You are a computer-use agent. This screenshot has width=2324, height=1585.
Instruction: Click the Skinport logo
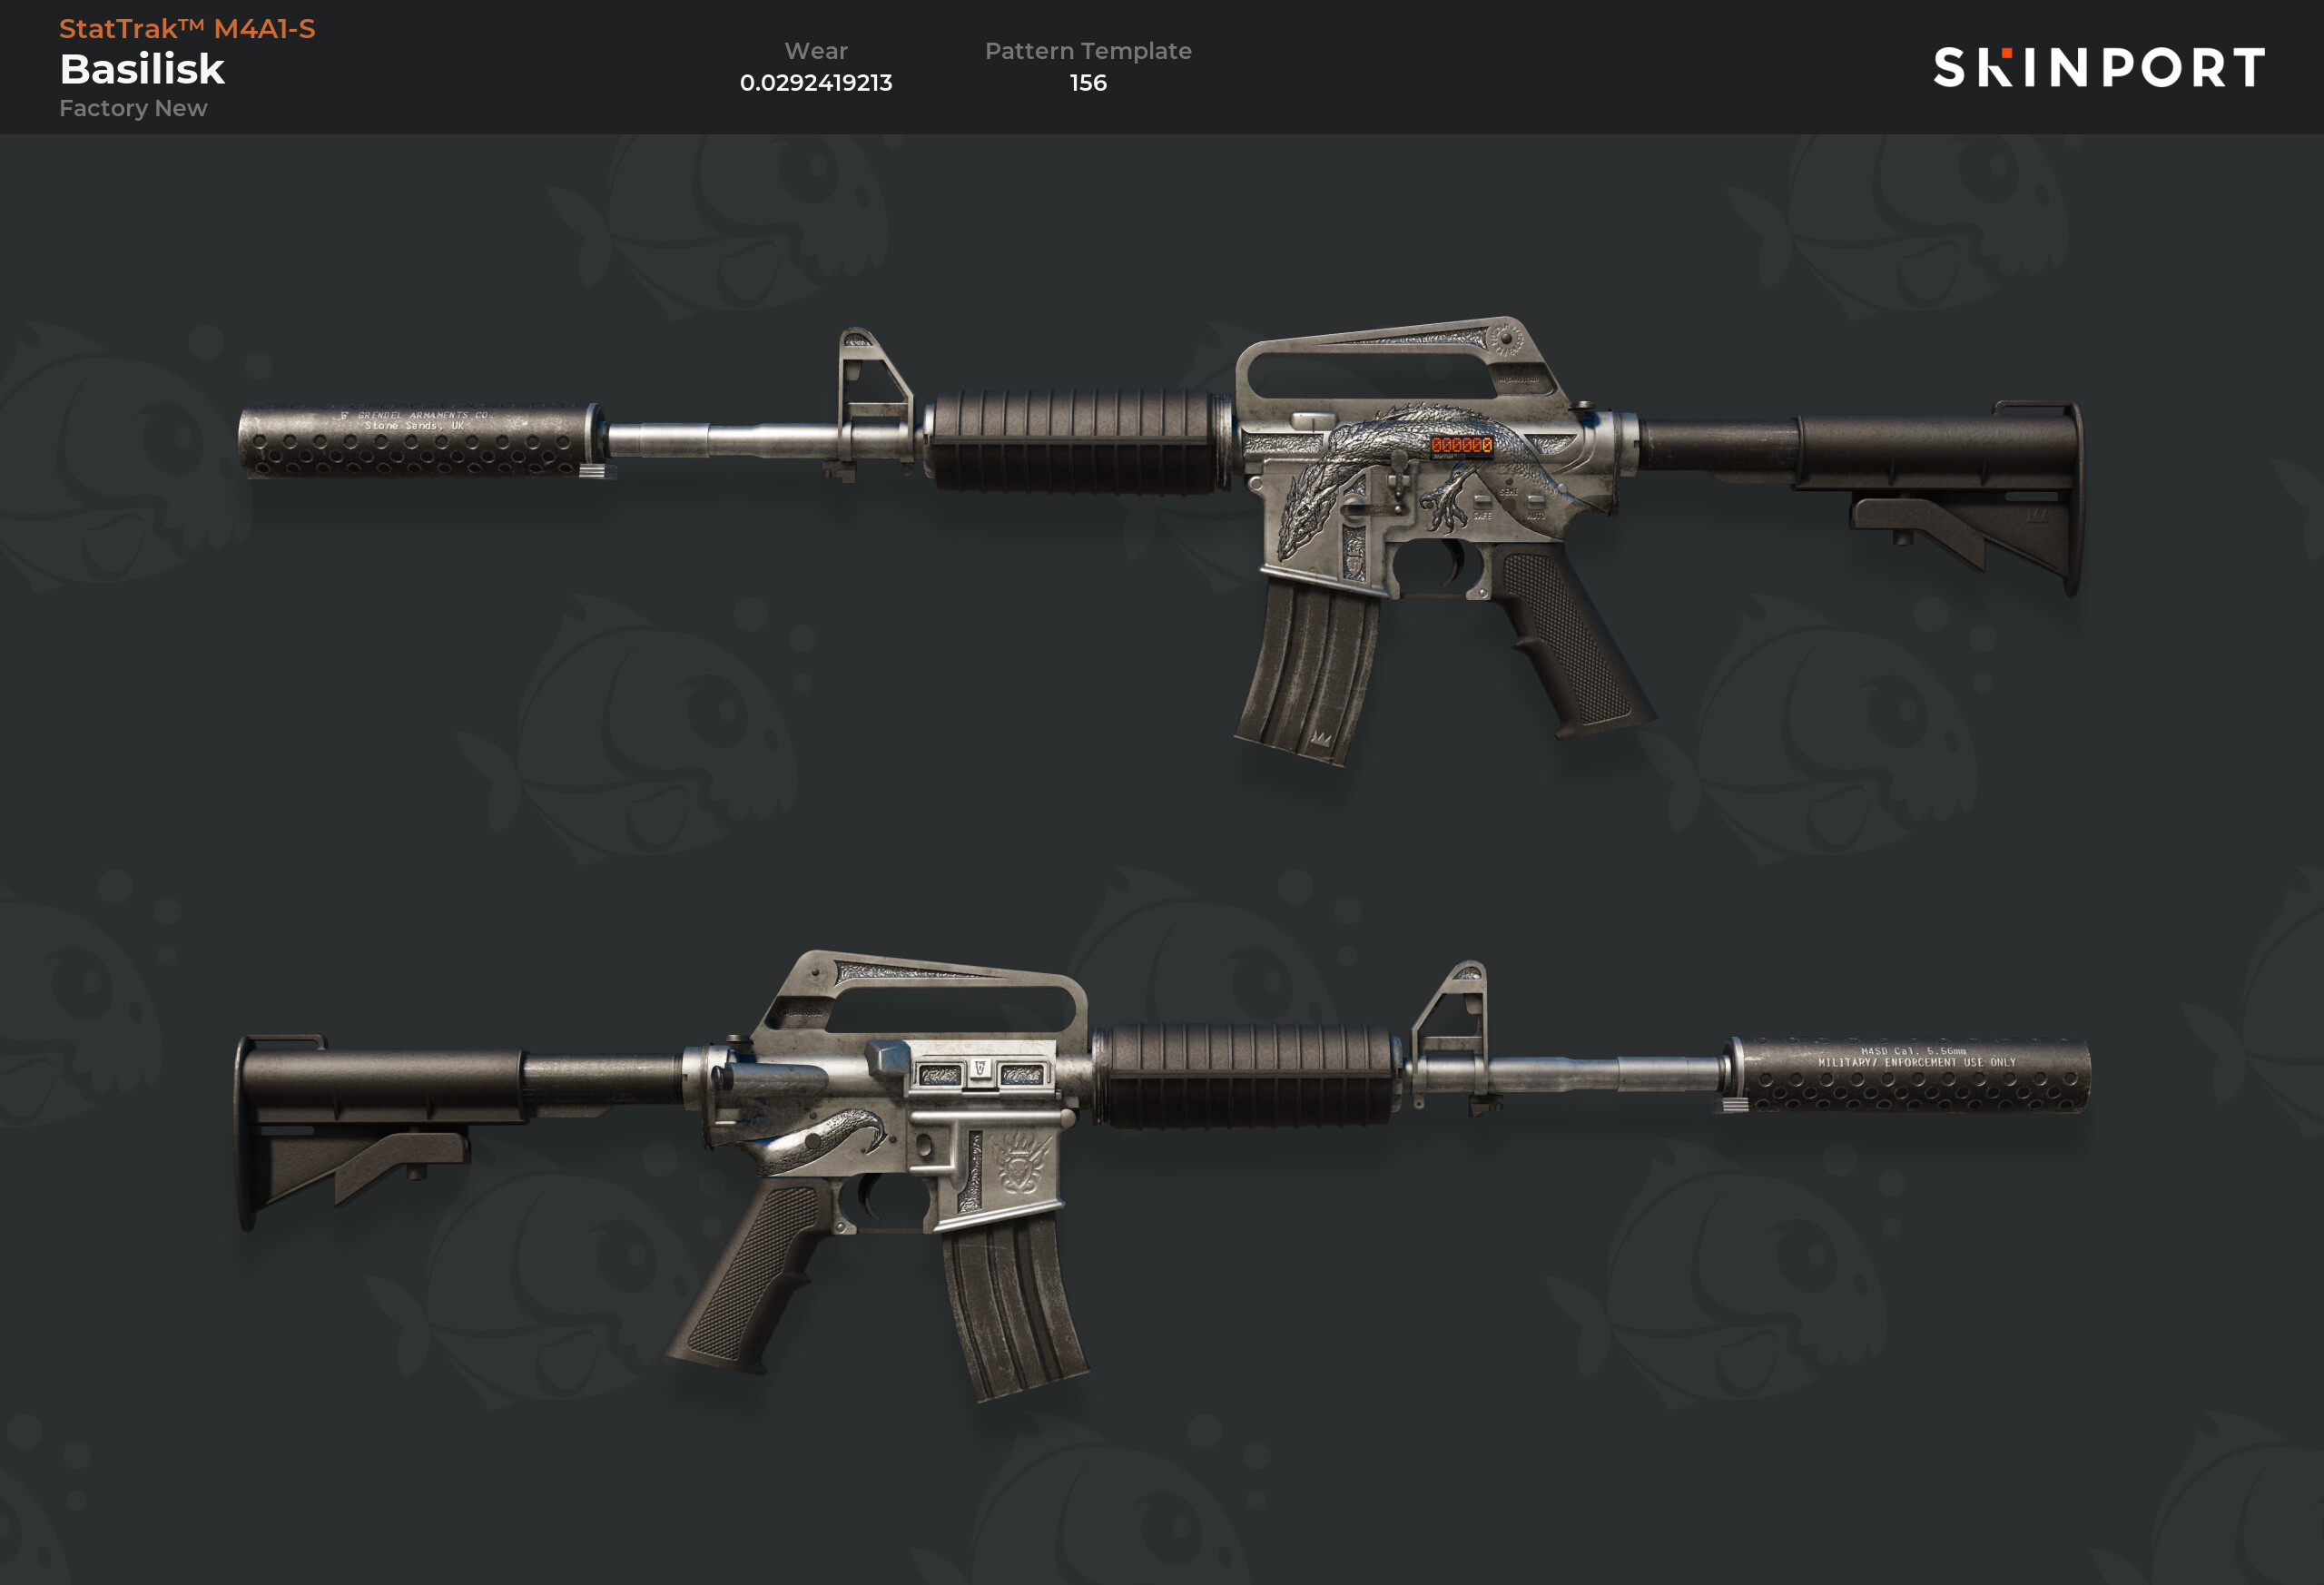[2098, 67]
